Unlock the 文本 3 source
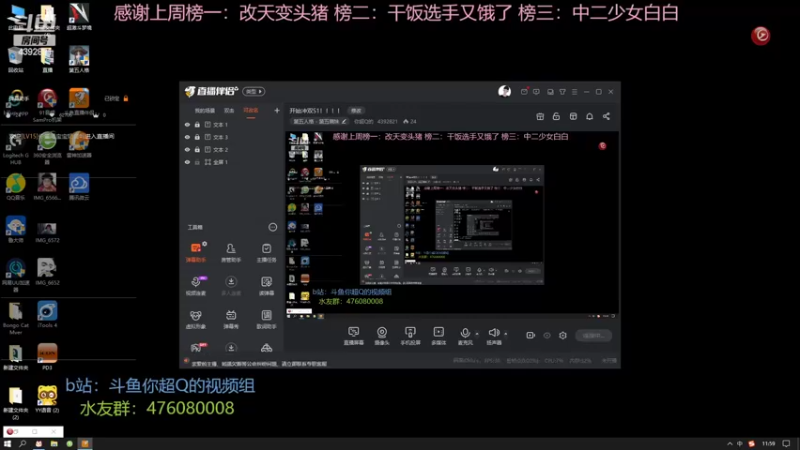The width and height of the screenshot is (800, 450). pyautogui.click(x=197, y=137)
